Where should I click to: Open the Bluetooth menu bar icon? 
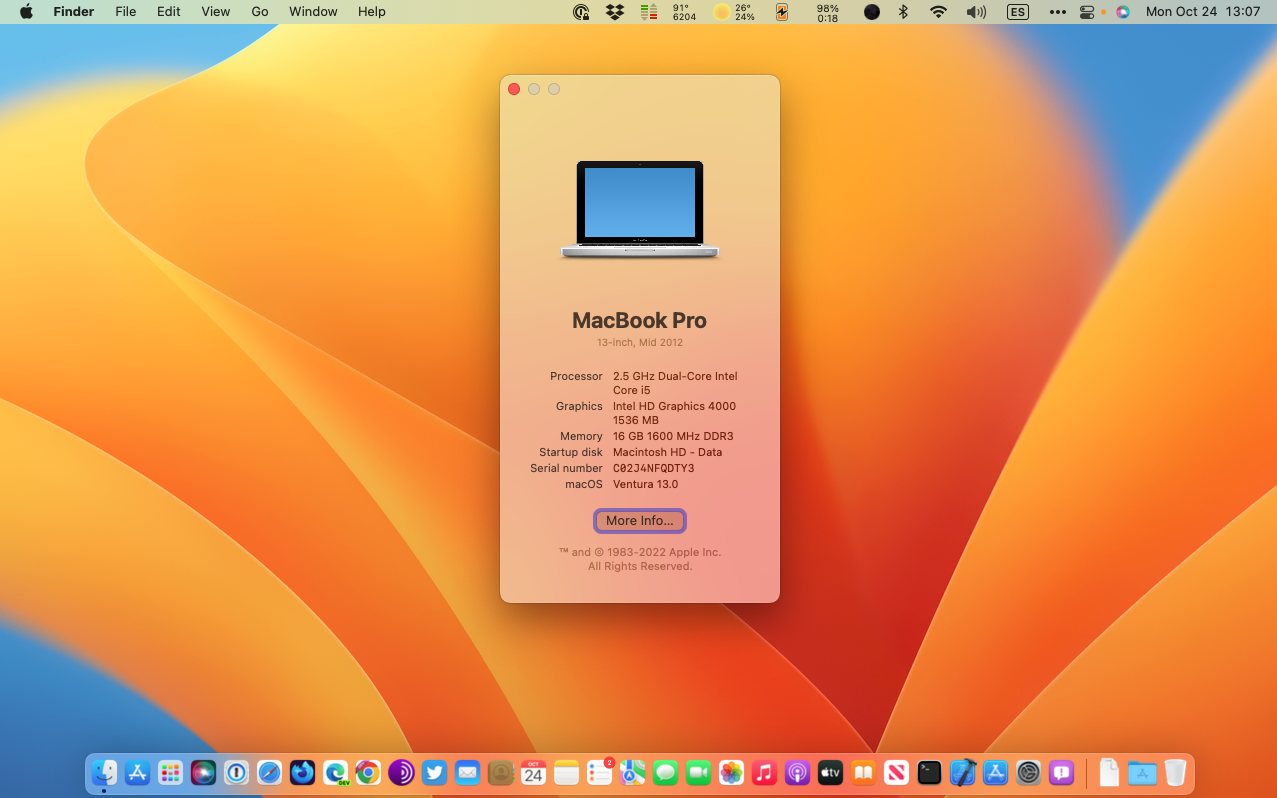click(903, 12)
